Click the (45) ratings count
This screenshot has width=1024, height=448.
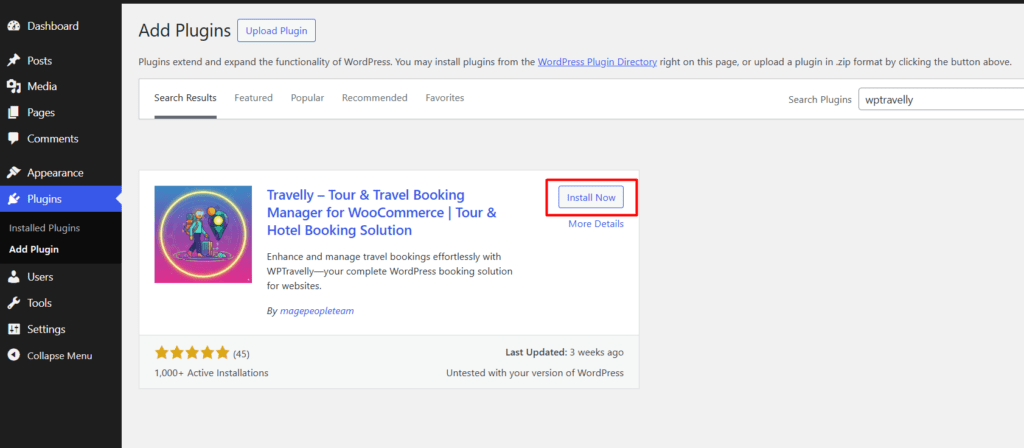tap(241, 354)
